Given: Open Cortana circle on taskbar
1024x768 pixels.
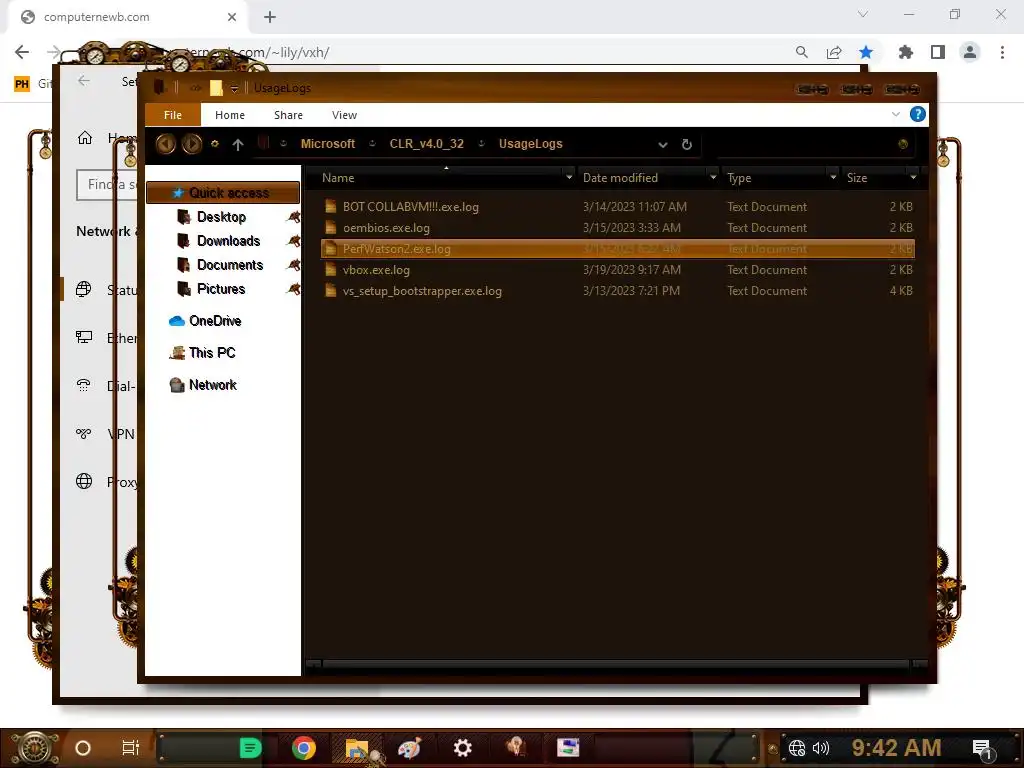Looking at the screenshot, I should (x=83, y=748).
